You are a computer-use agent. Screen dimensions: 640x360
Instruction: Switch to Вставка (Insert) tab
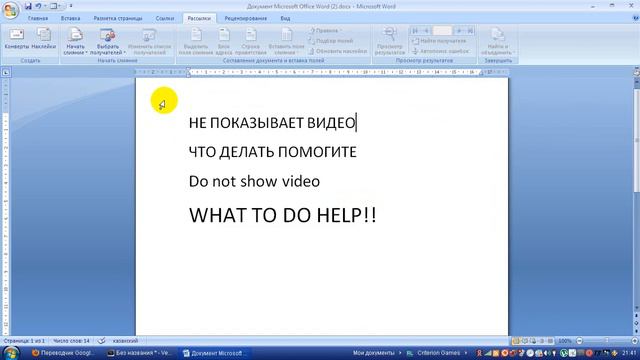pyautogui.click(x=70, y=18)
